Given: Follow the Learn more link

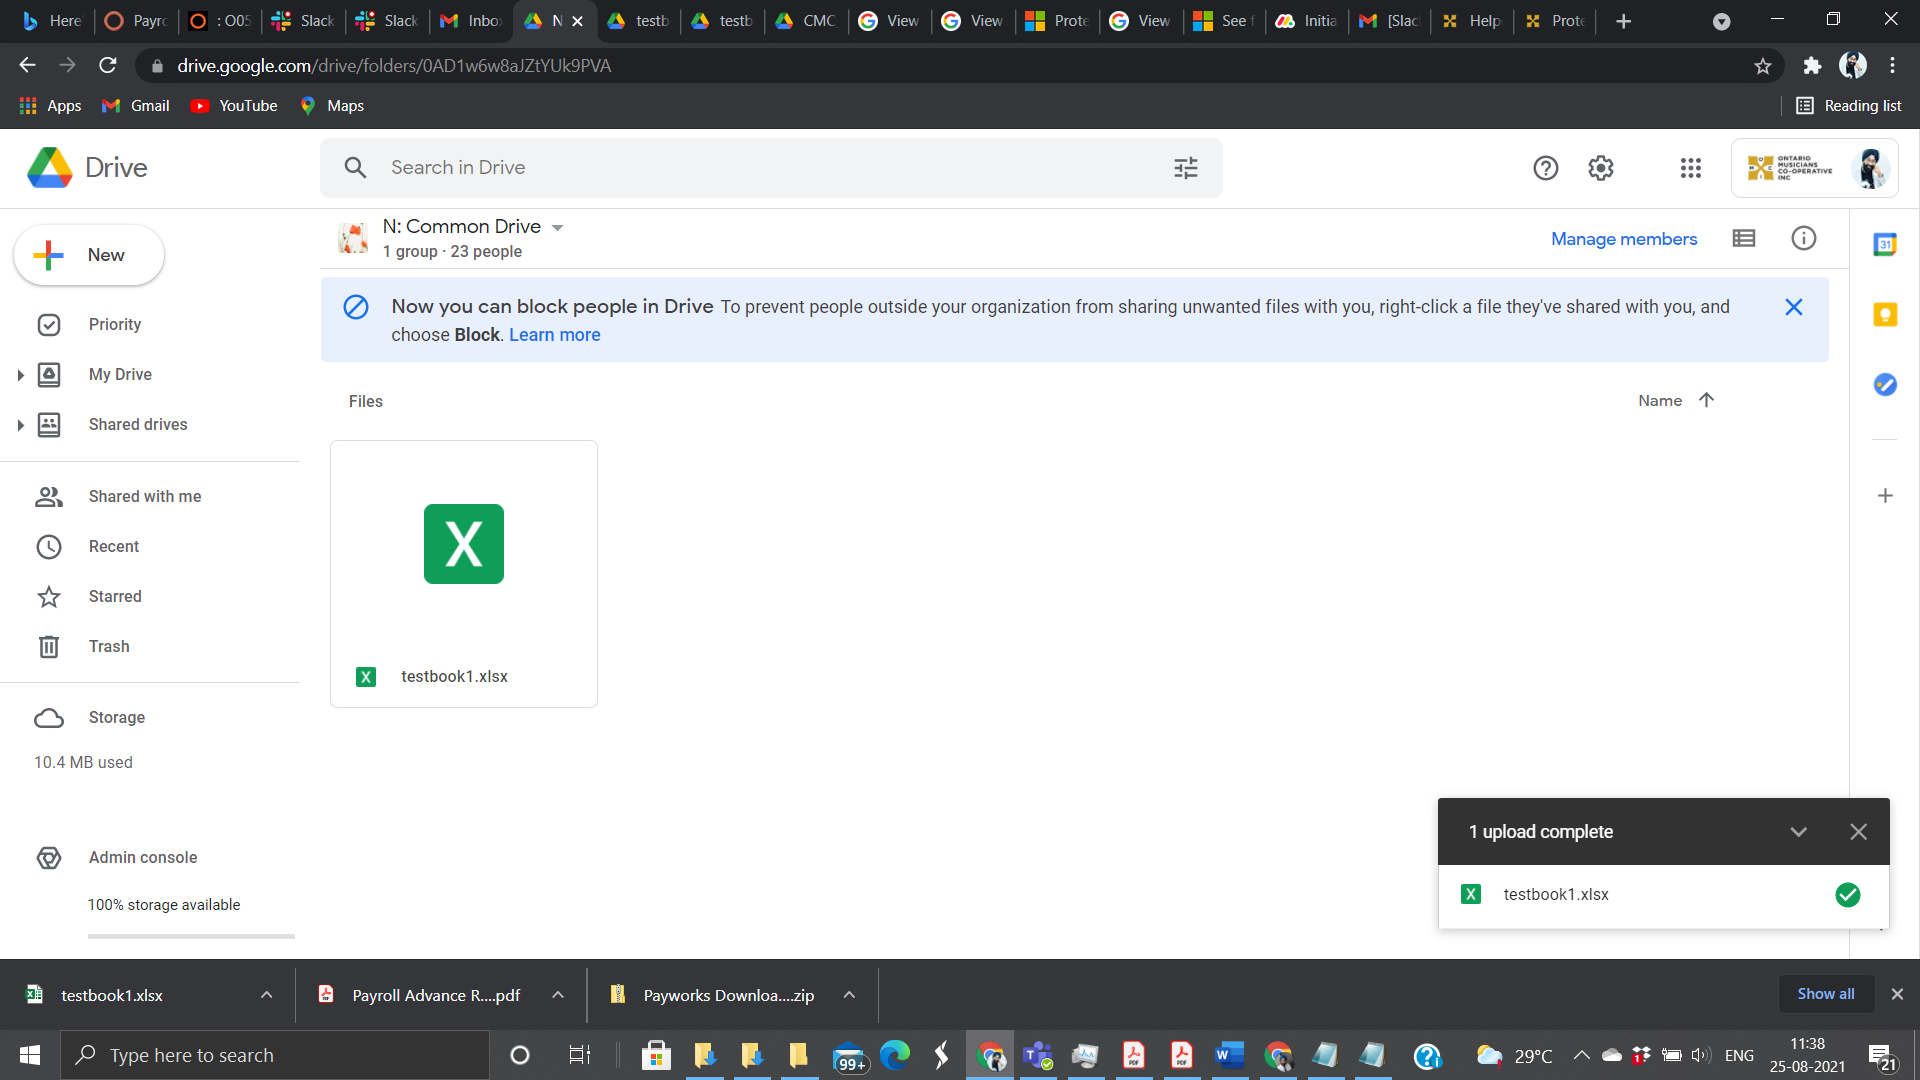Looking at the screenshot, I should tap(555, 335).
